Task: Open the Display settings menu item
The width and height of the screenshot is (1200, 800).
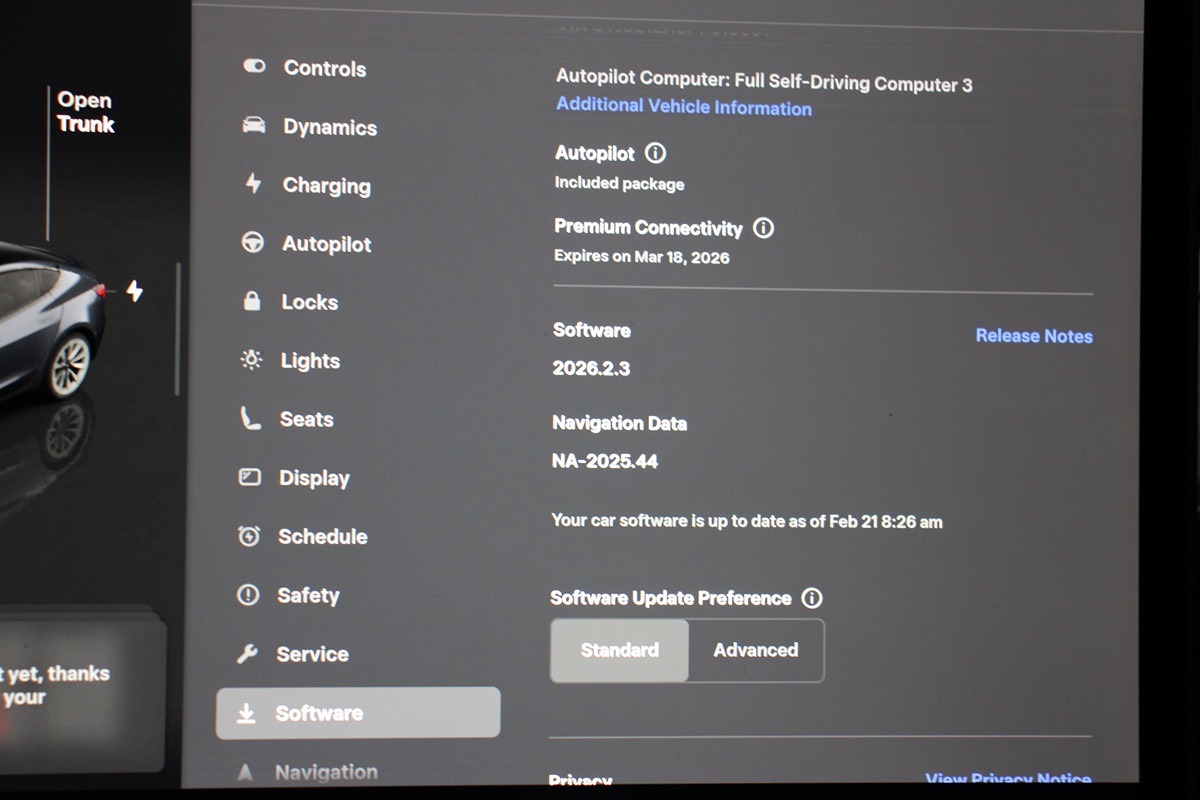Action: click(x=313, y=478)
